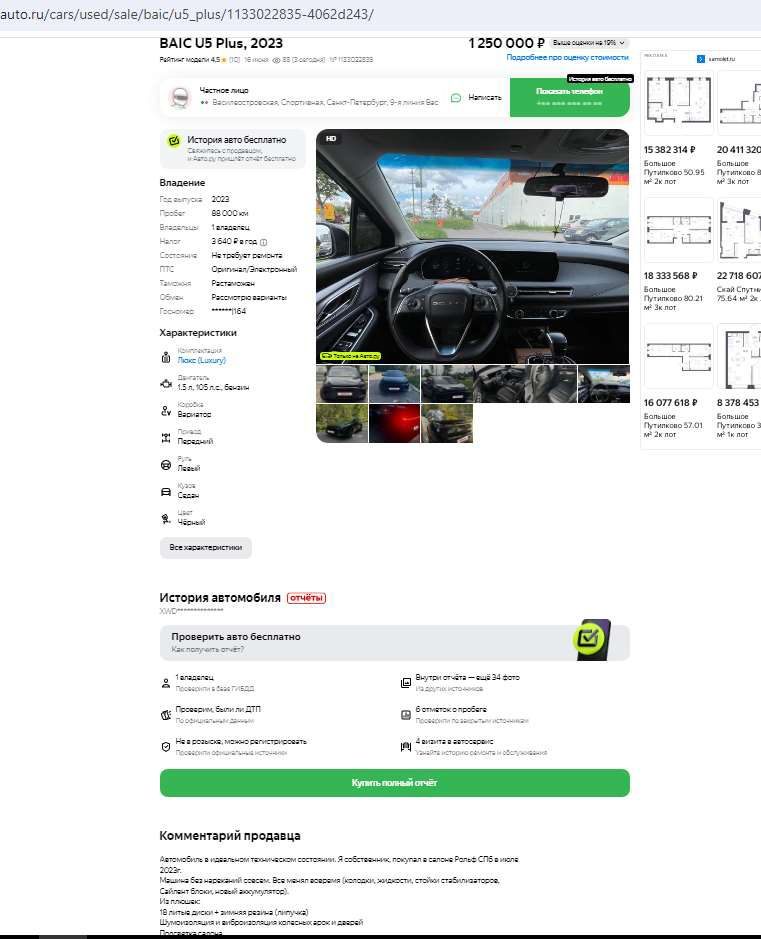Click the shield icon for wanted status
The height and width of the screenshot is (939, 761).
coord(166,747)
